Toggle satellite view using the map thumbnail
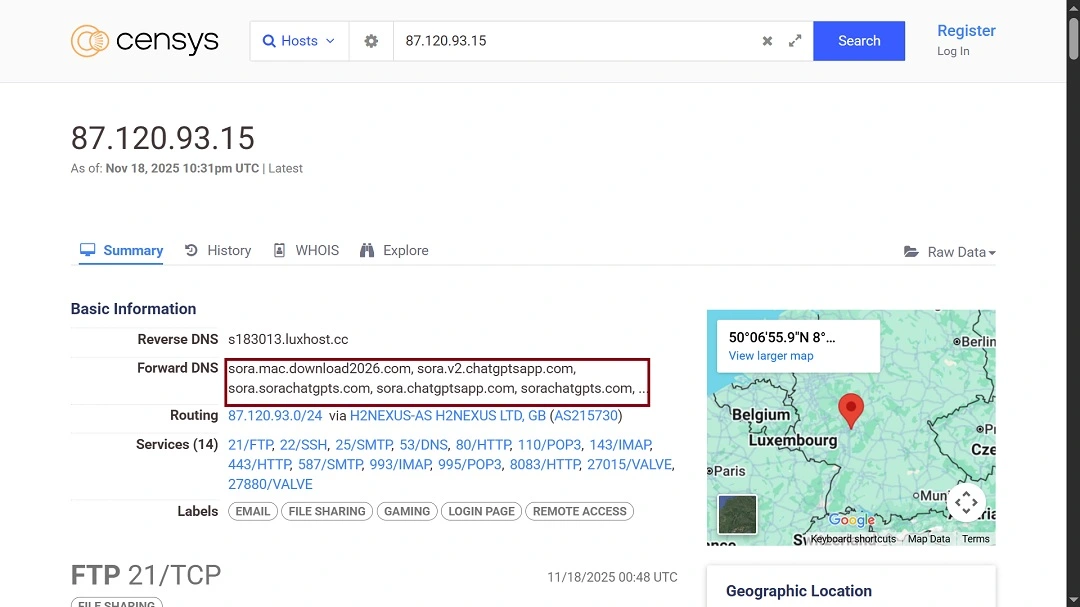This screenshot has height=607, width=1080. point(737,514)
